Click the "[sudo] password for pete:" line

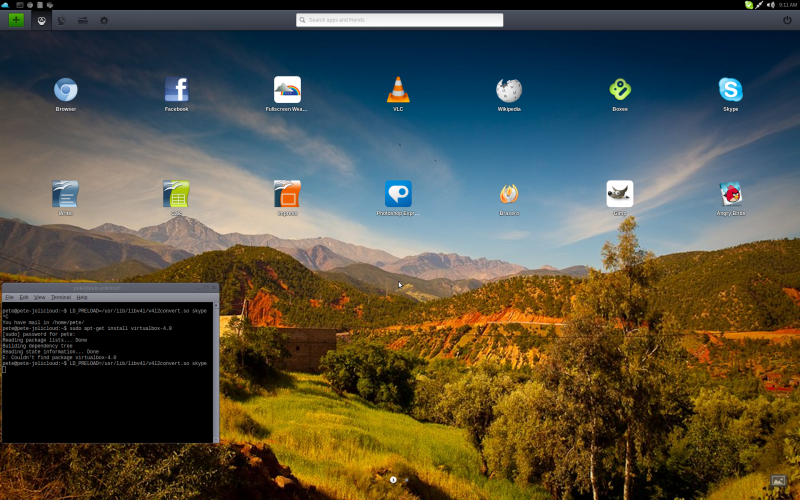coord(39,334)
